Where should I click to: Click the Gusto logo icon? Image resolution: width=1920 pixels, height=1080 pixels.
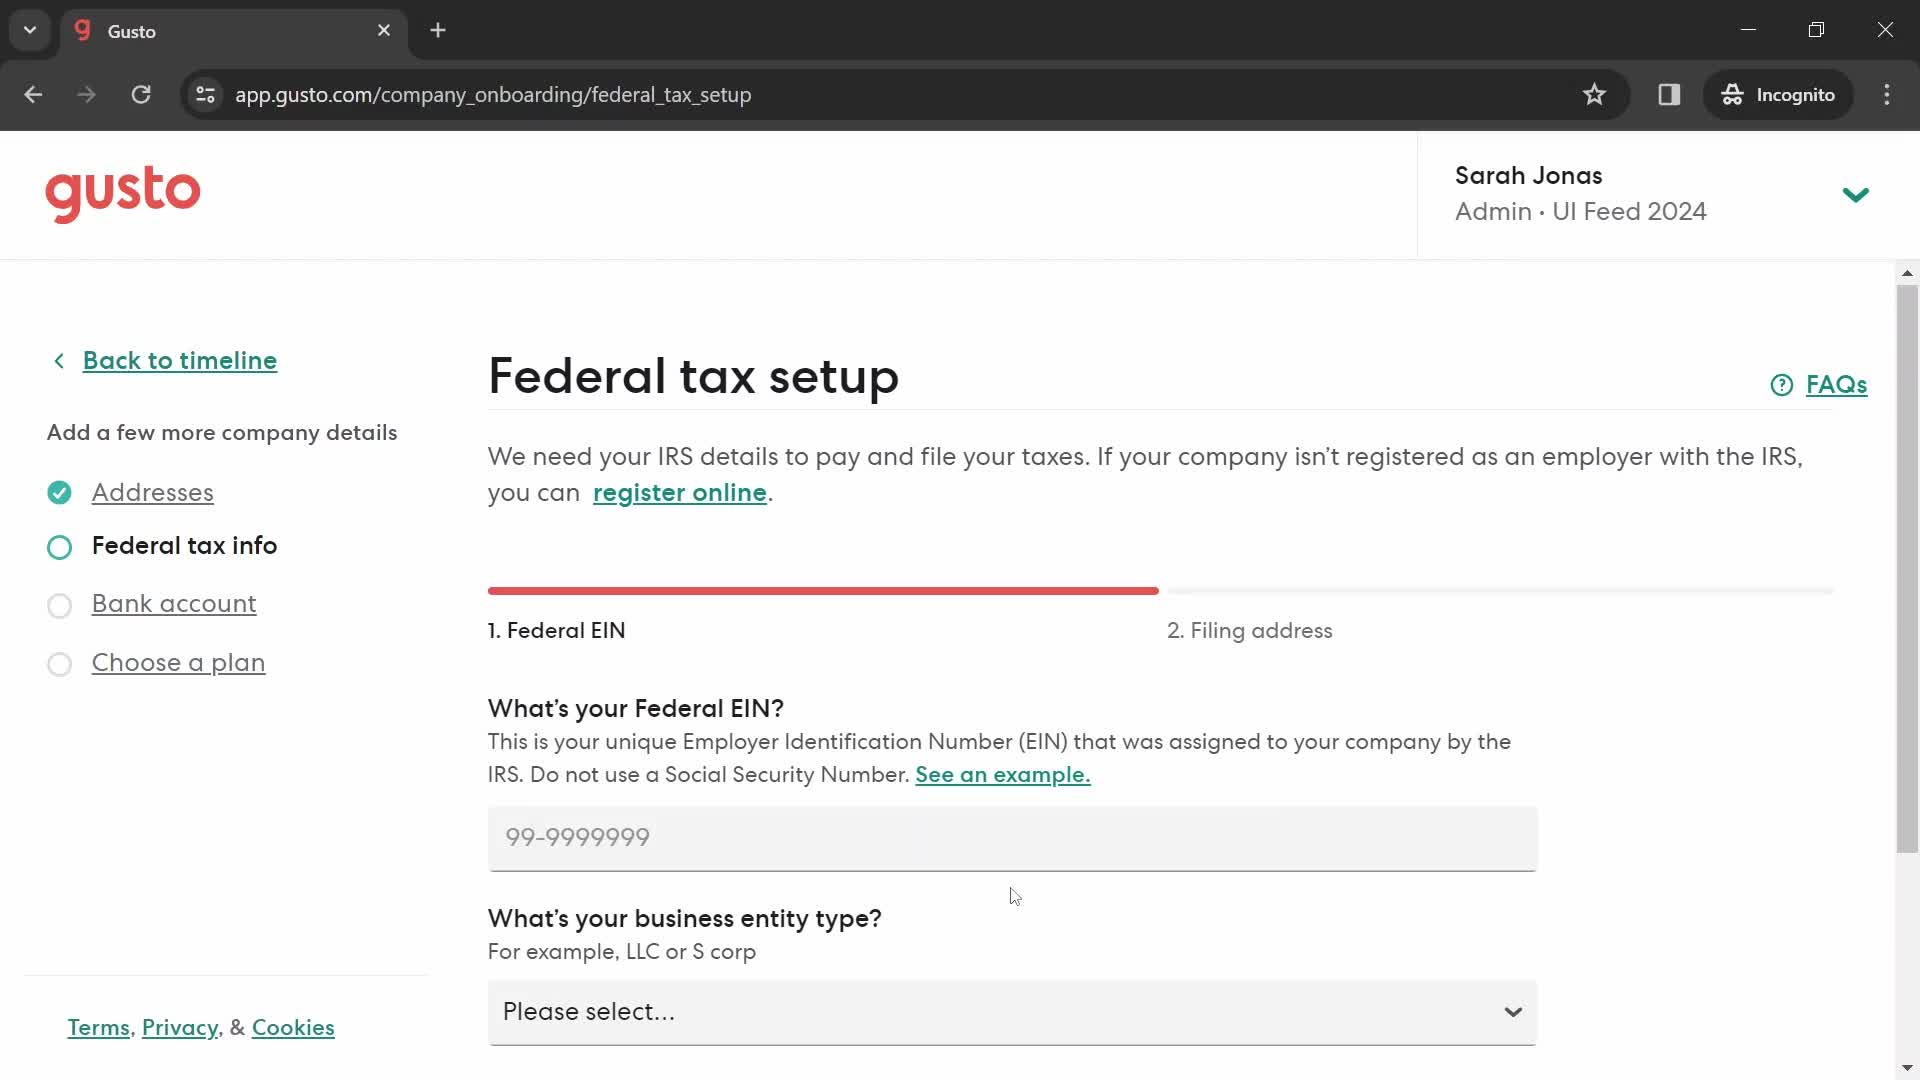click(x=123, y=194)
